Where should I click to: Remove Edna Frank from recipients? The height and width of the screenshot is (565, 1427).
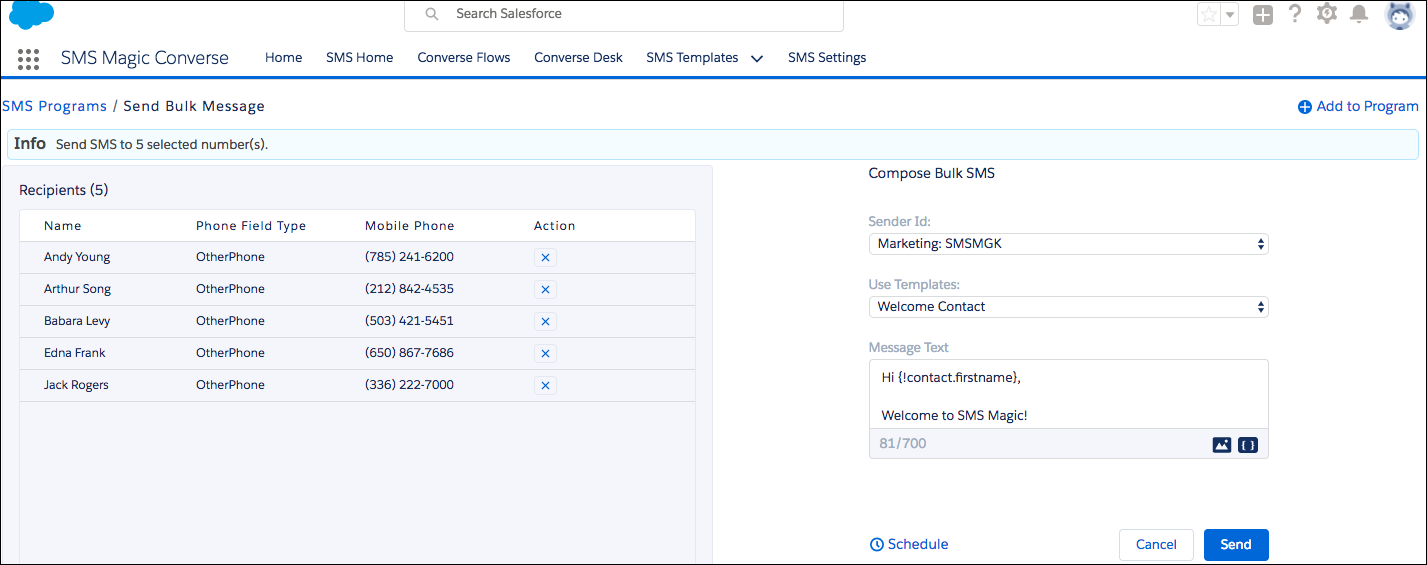(545, 353)
